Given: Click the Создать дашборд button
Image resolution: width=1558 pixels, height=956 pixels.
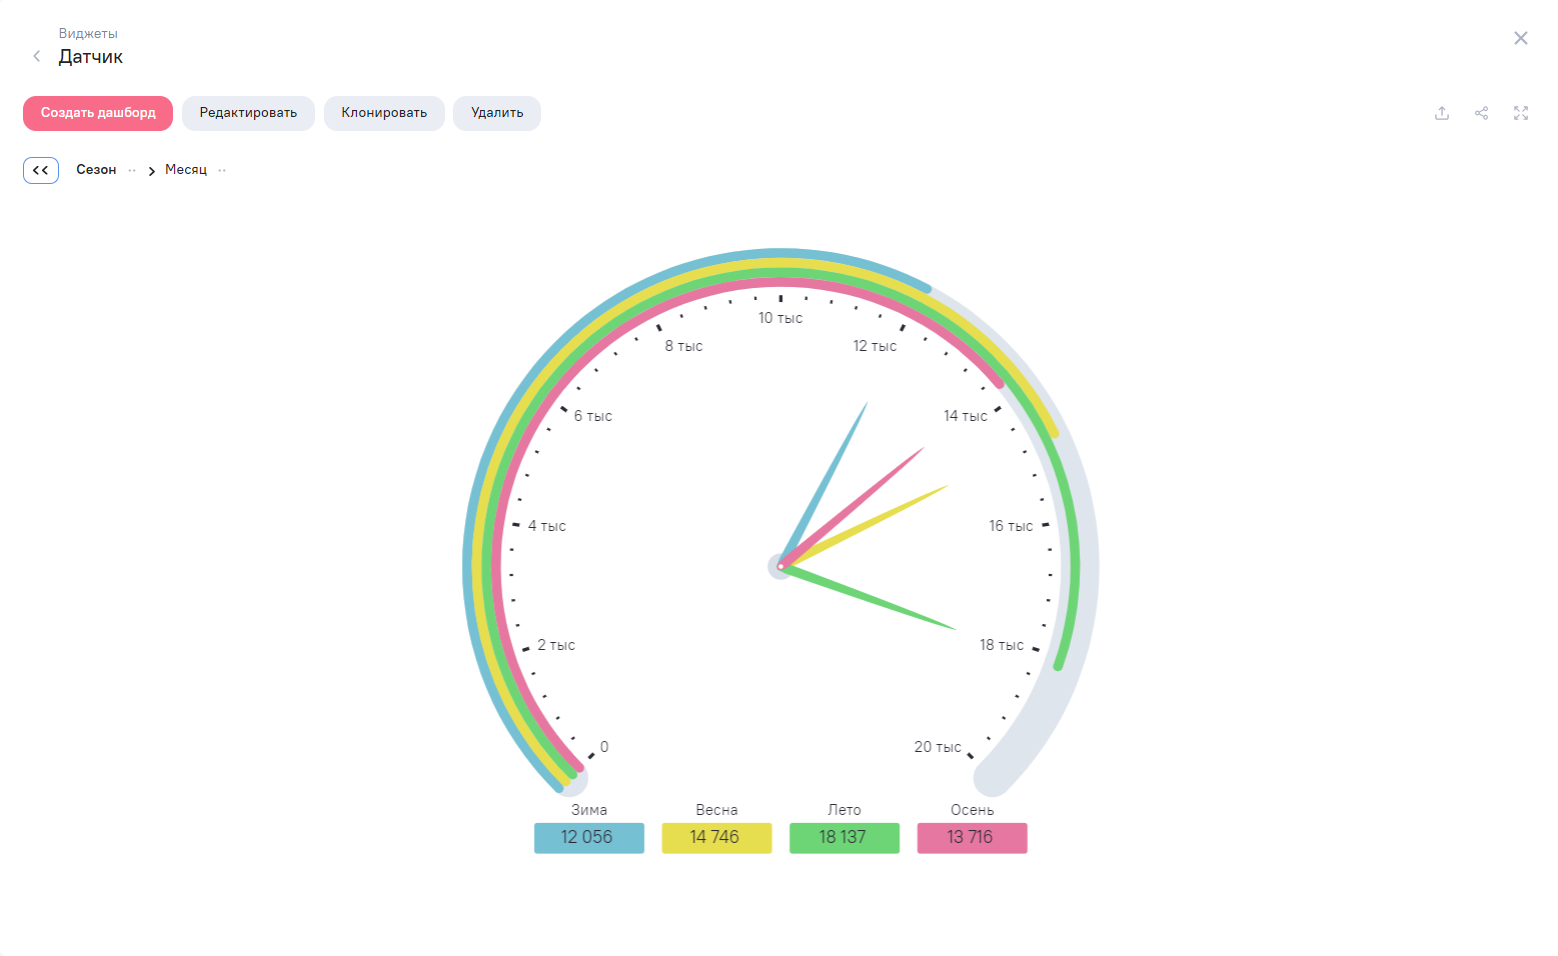Looking at the screenshot, I should coord(98,113).
